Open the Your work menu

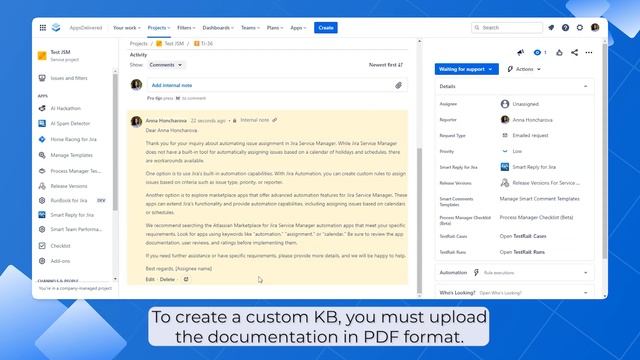127,28
